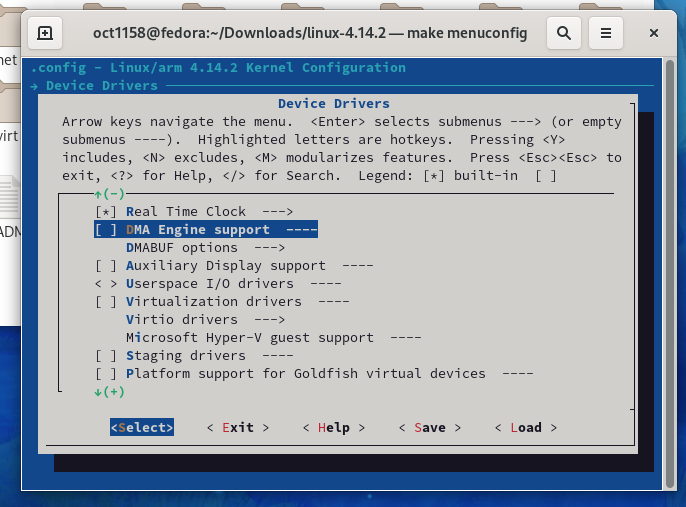Select Platform support for Goldfish entry
The width and height of the screenshot is (686, 507).
[x=314, y=374]
